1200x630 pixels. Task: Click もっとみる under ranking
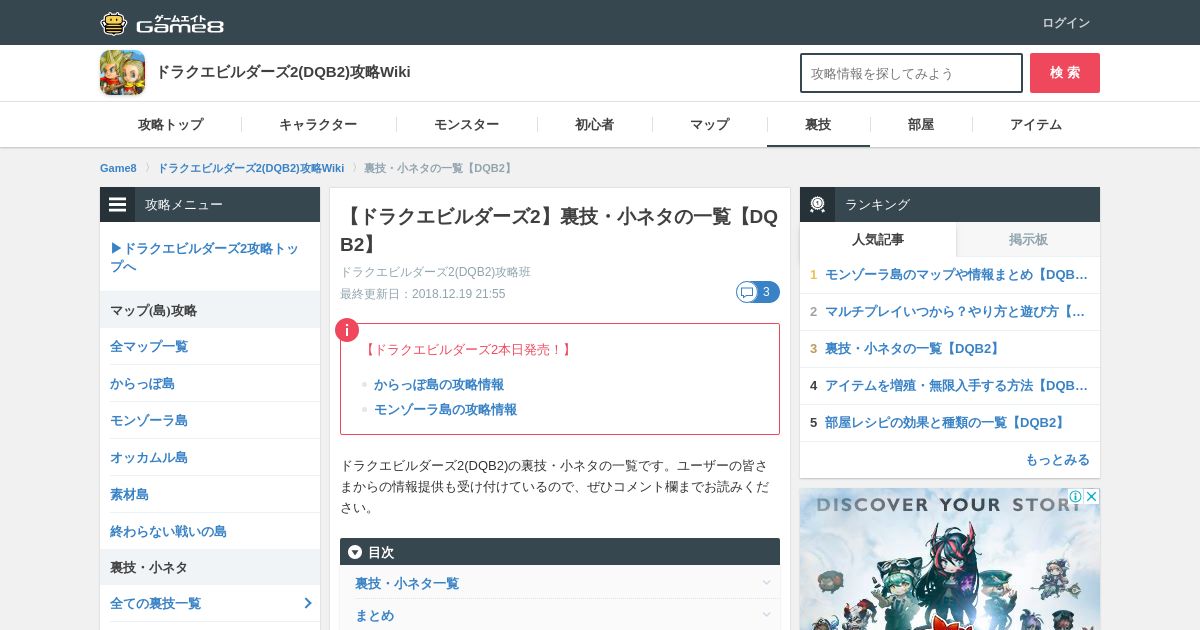(1057, 460)
